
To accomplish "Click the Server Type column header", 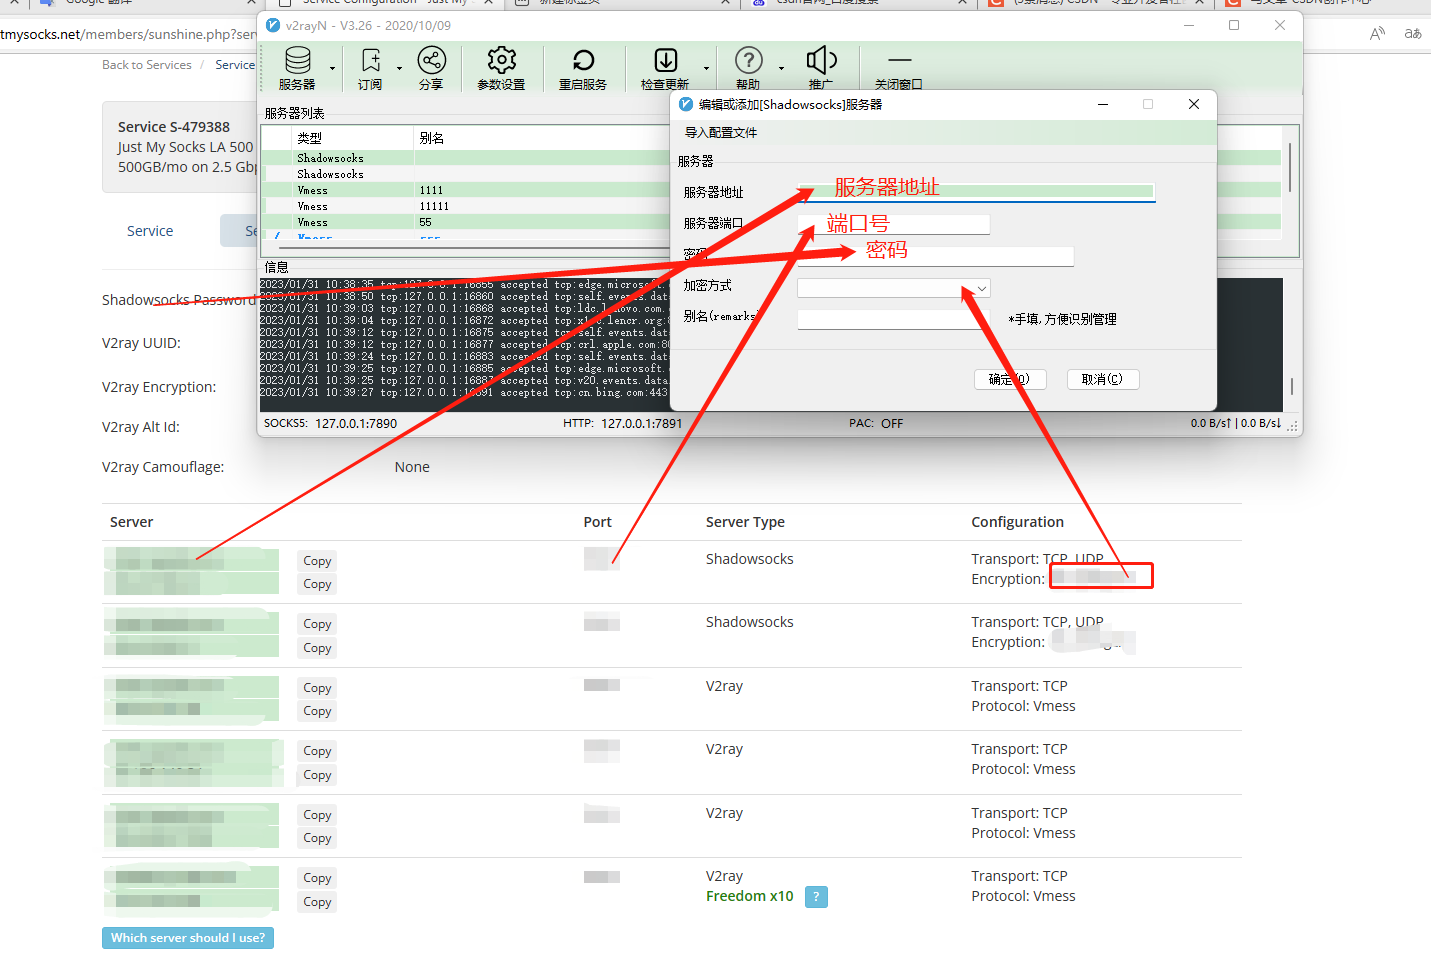I will [x=745, y=522].
